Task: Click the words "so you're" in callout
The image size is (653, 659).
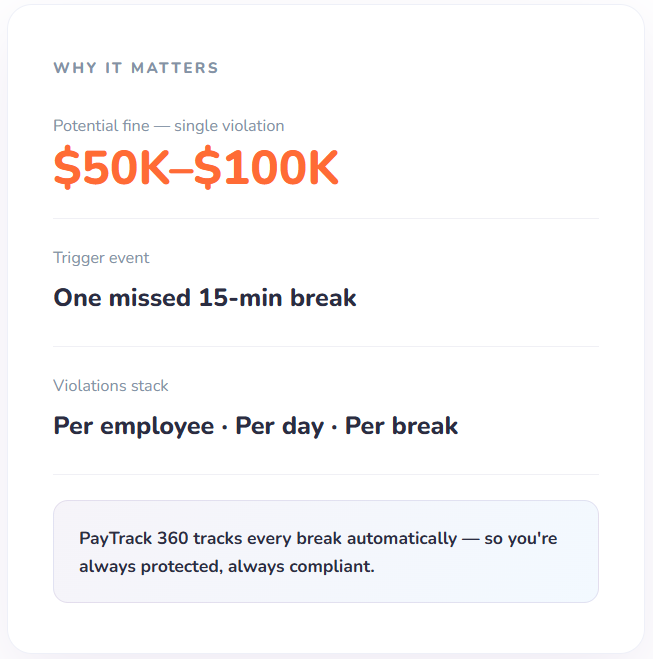Action: coord(523,538)
